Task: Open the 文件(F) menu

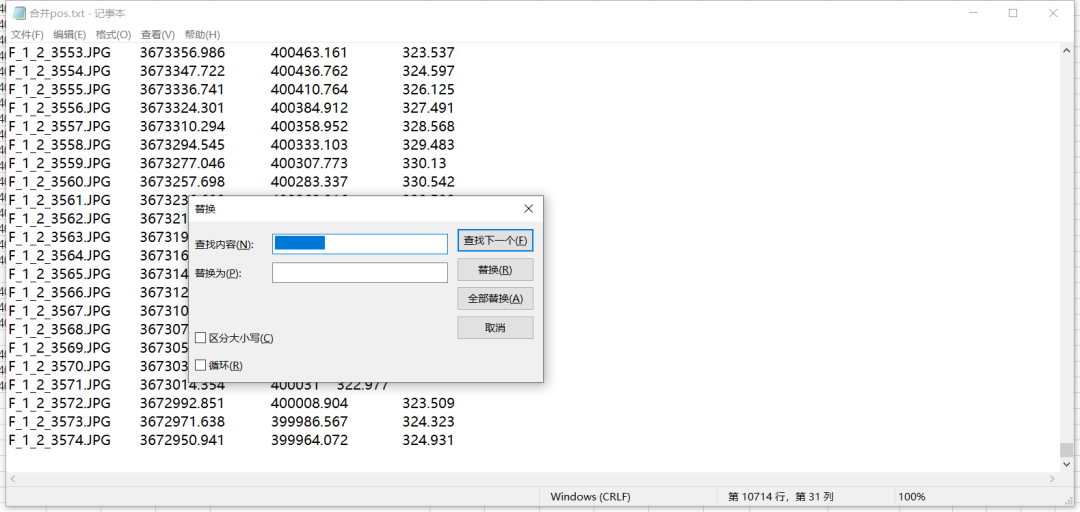Action: tap(27, 35)
